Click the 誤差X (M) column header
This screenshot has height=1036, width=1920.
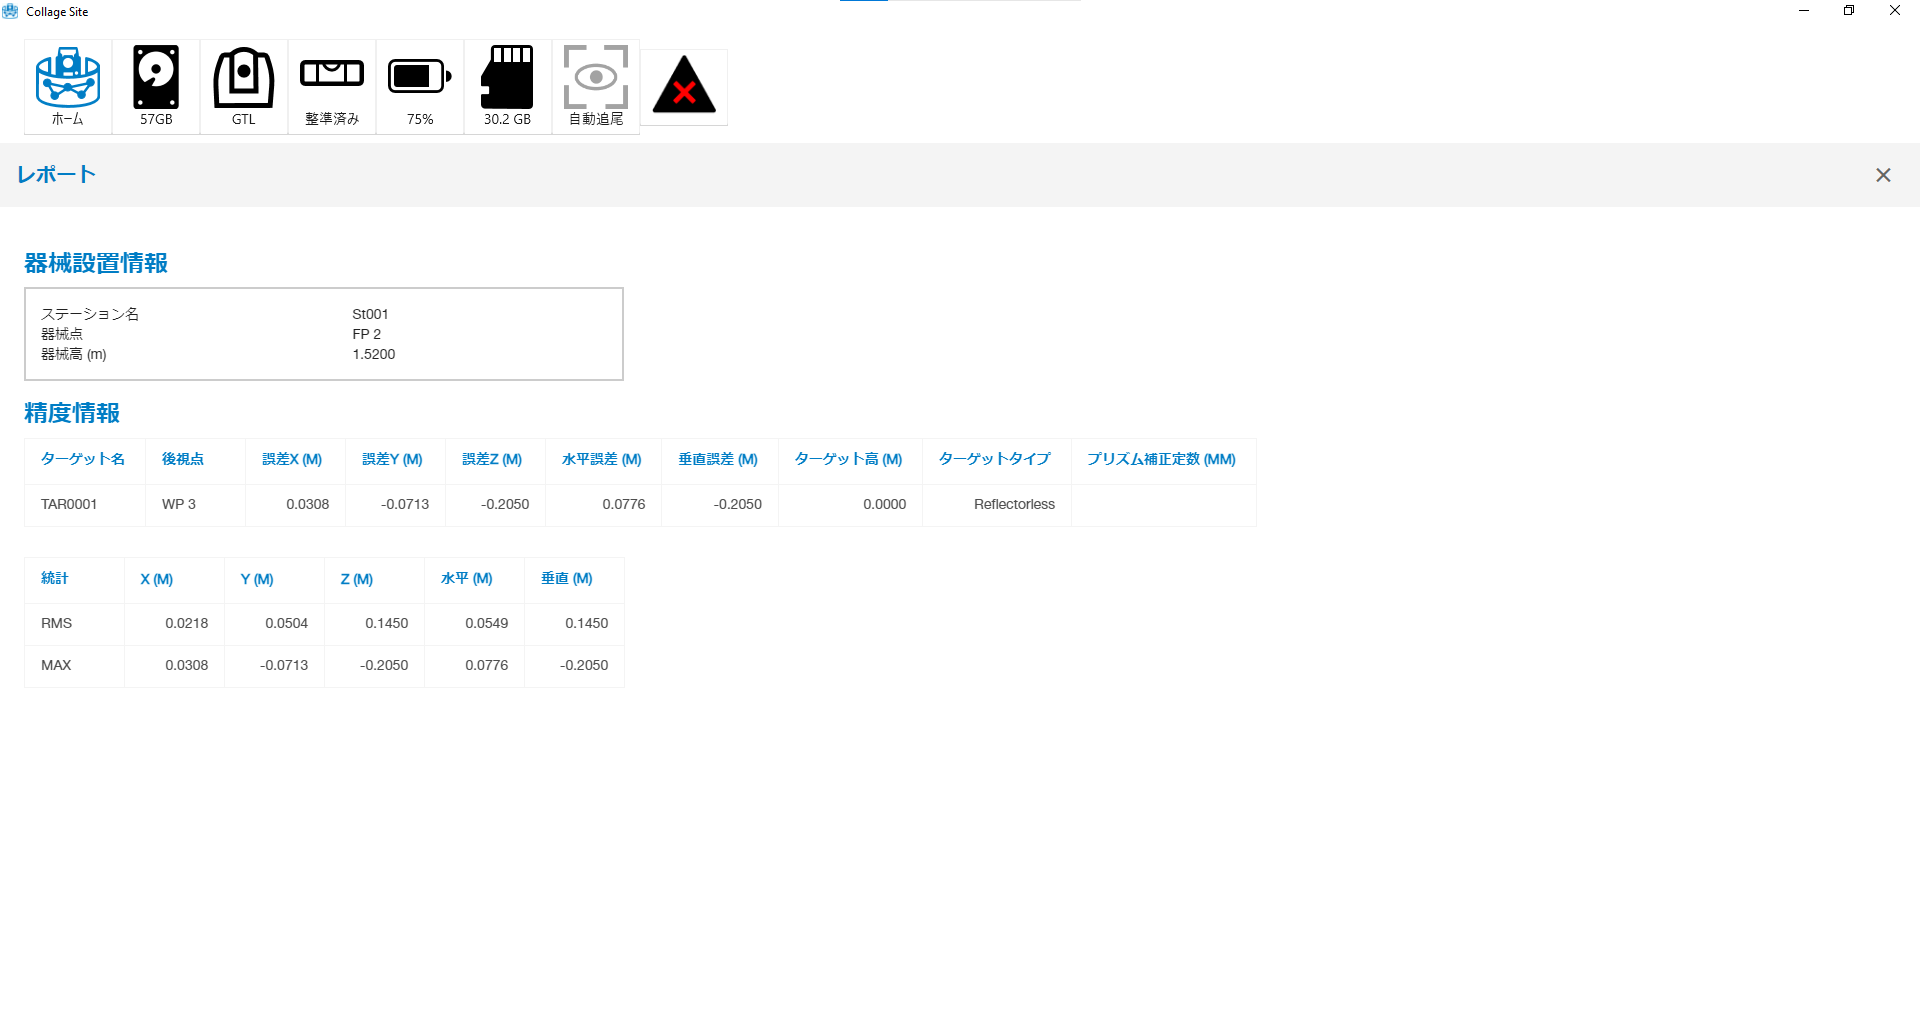pos(292,459)
